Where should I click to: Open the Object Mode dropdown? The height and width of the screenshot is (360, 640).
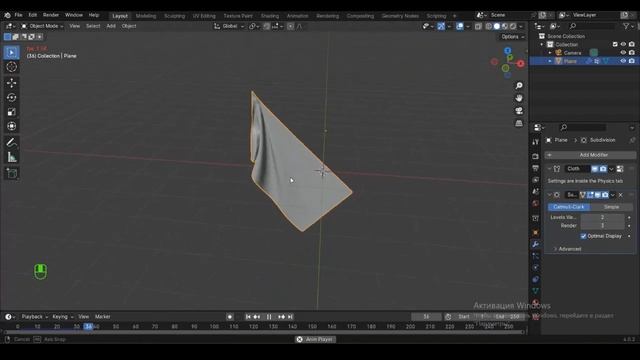(42, 26)
